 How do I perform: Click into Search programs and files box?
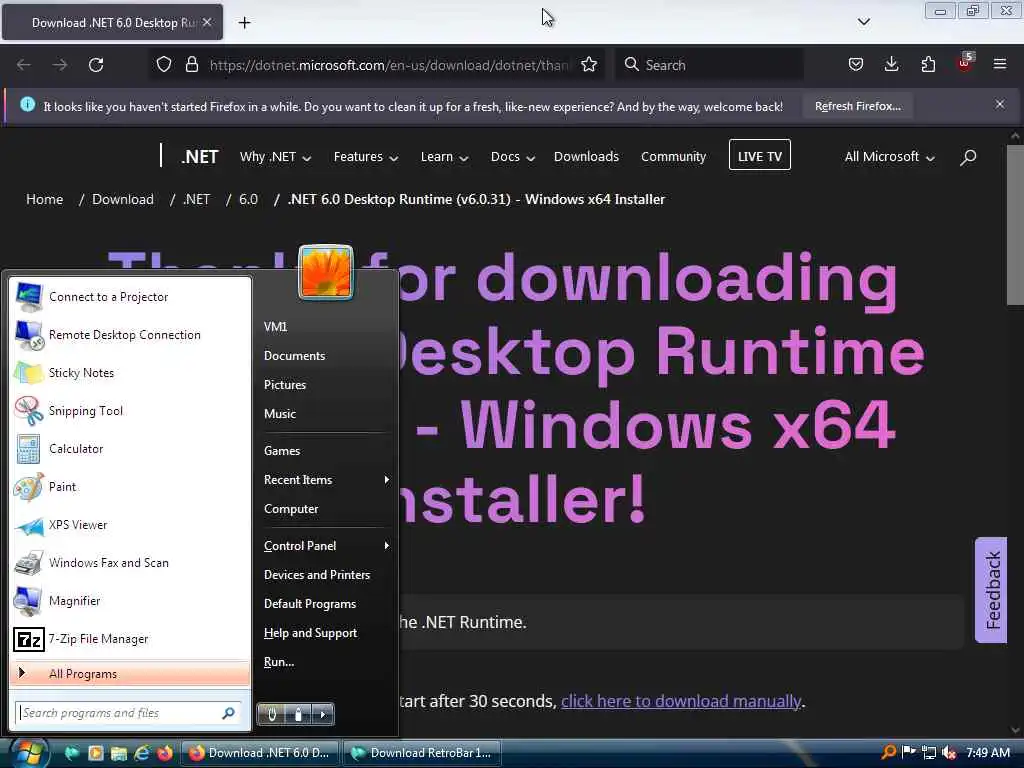point(127,713)
